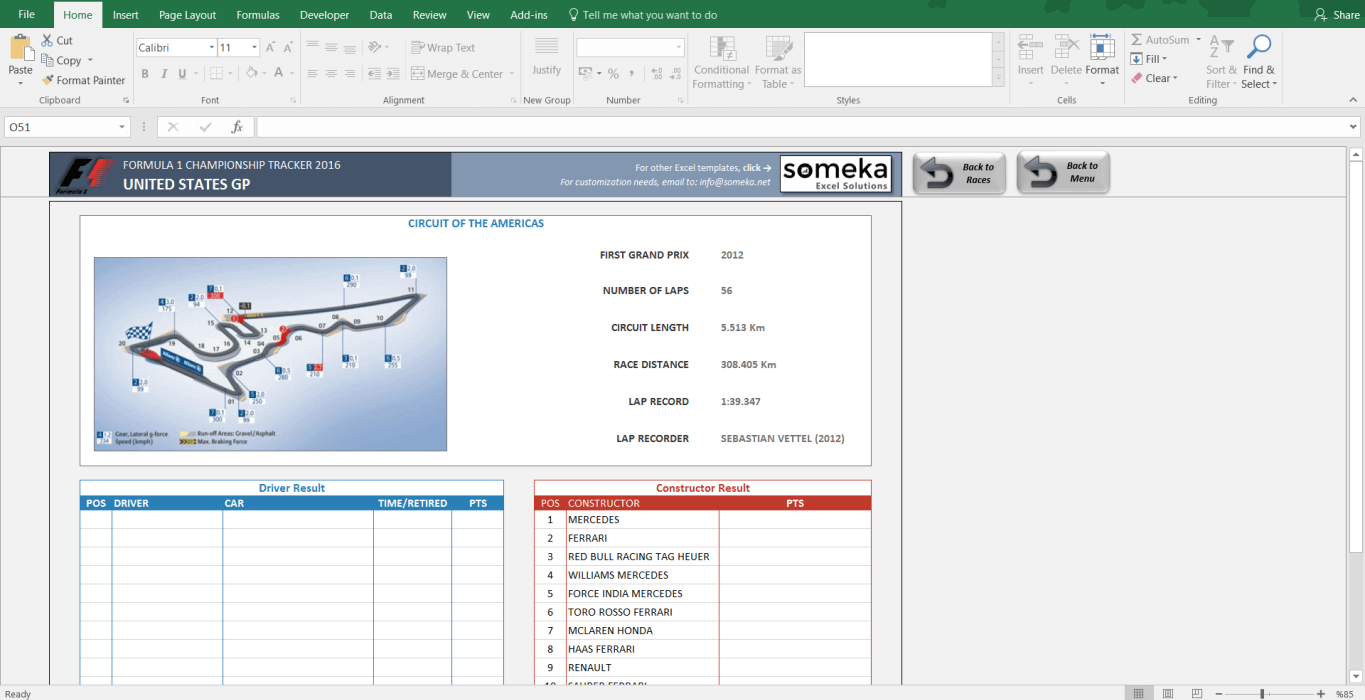Open the Calibri font name dropdown
The height and width of the screenshot is (700, 1365).
pos(211,47)
